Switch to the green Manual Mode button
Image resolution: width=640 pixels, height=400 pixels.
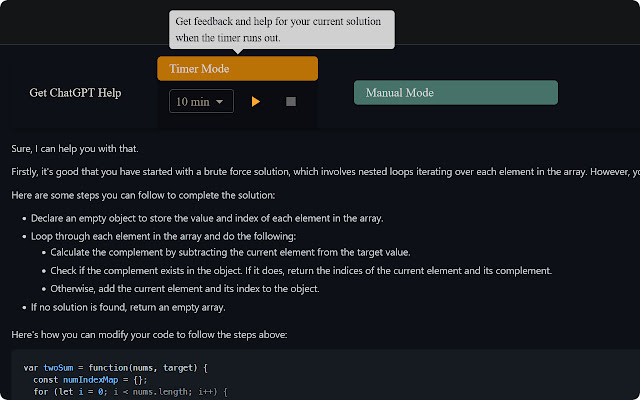point(456,93)
